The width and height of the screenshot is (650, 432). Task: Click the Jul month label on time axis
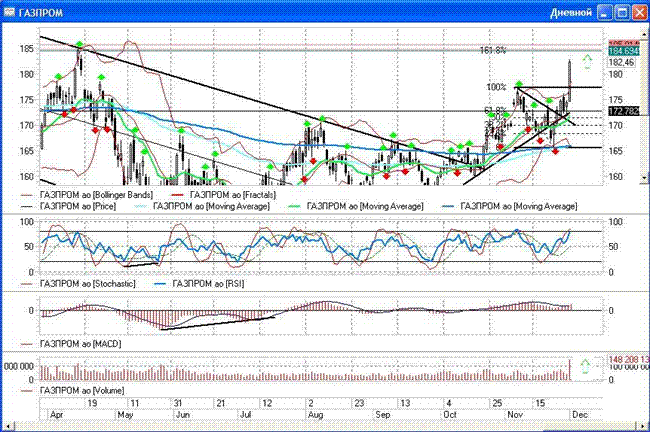(246, 415)
